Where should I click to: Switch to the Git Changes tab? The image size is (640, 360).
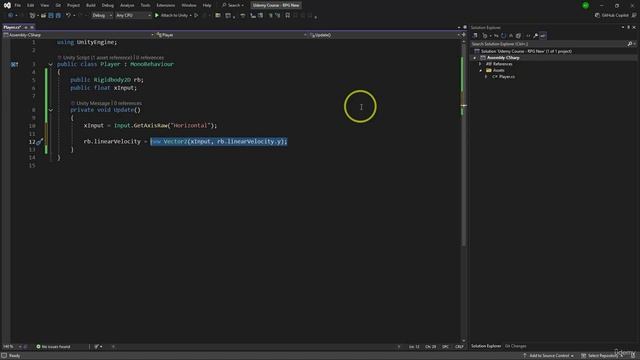[x=516, y=346]
